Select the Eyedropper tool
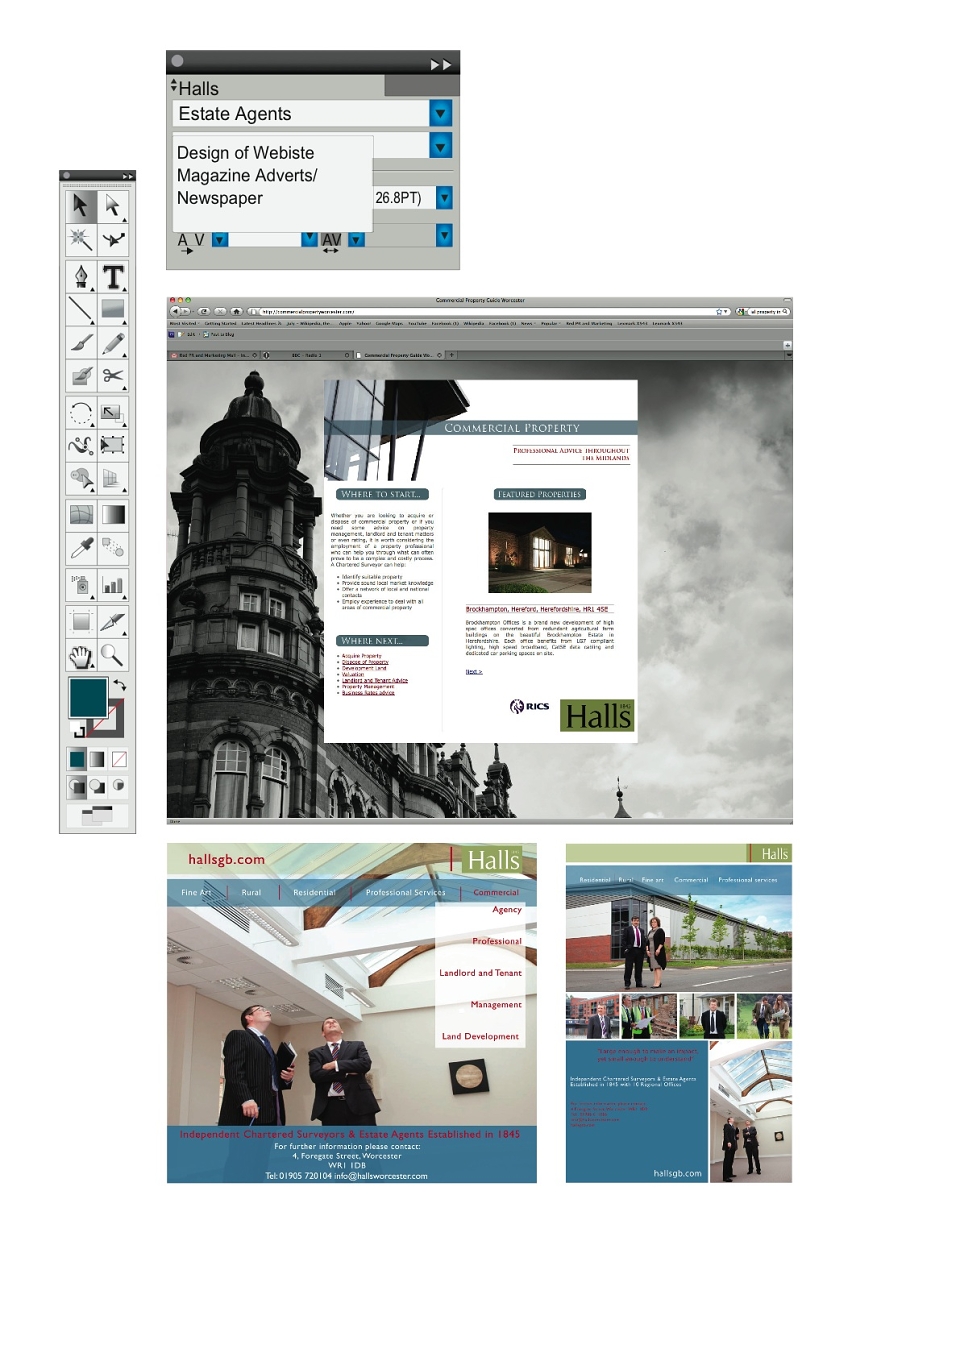 [81, 547]
